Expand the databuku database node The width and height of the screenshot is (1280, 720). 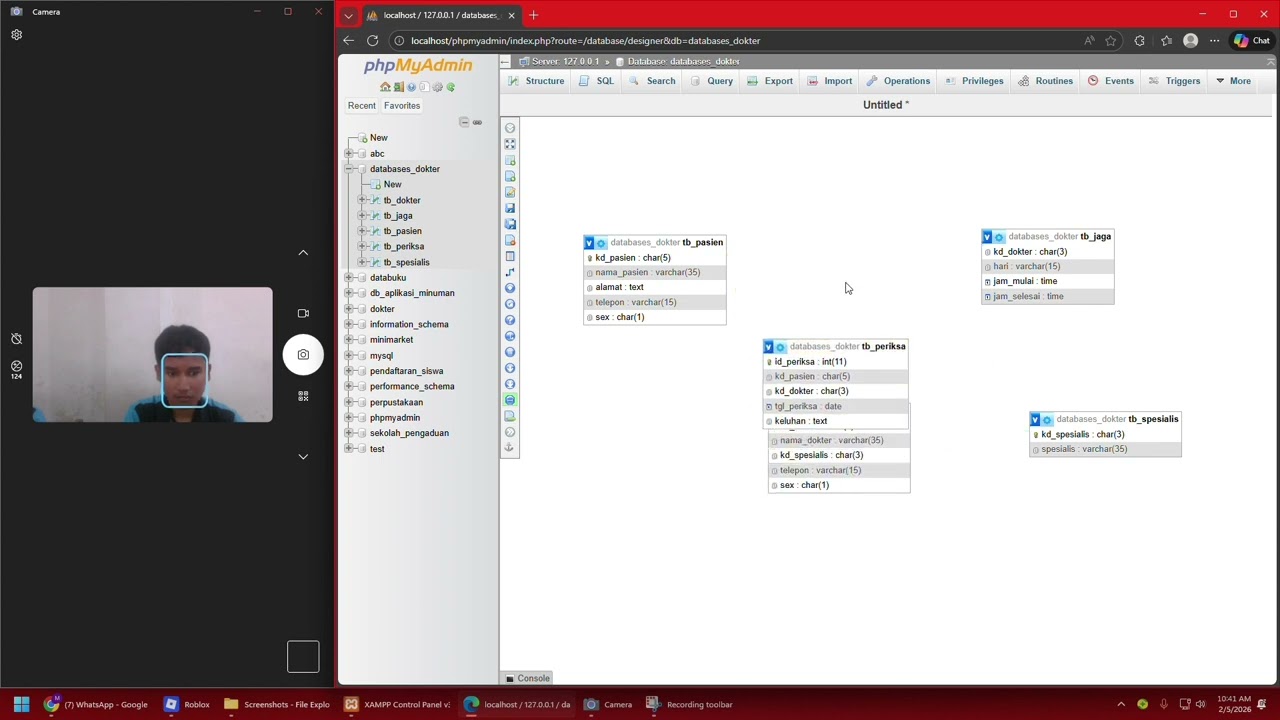point(349,278)
